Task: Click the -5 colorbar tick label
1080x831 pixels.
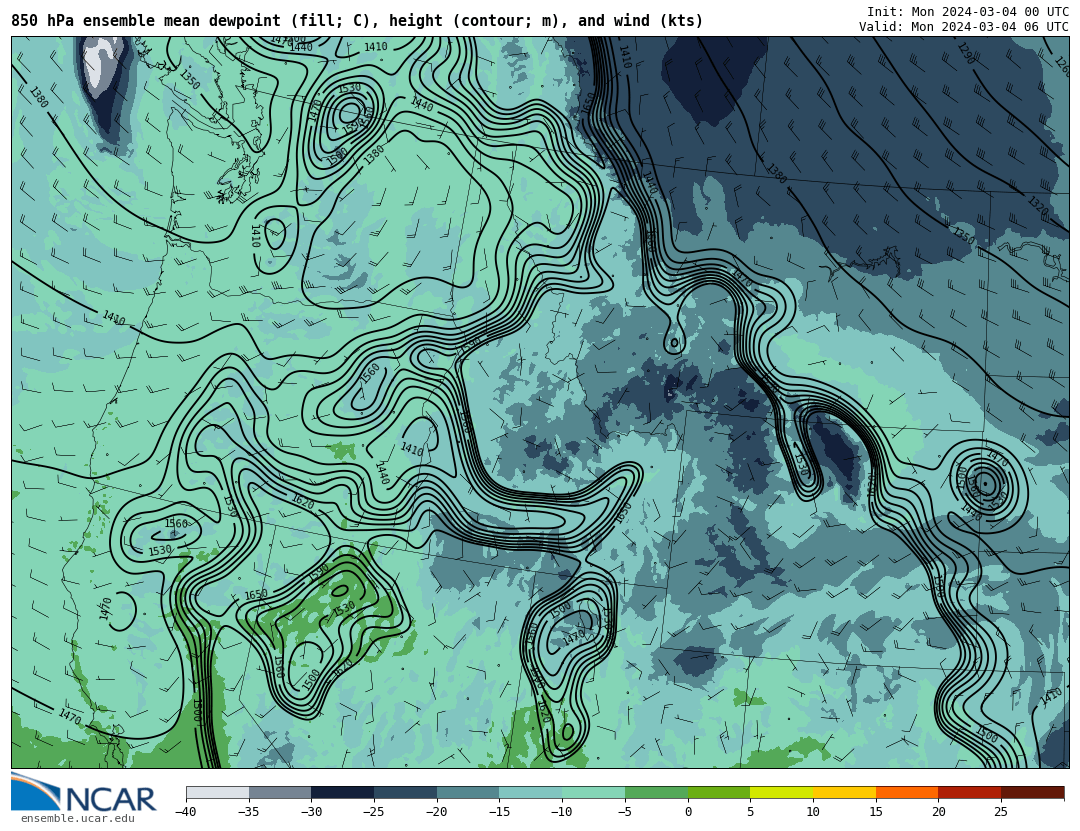Action: [625, 812]
